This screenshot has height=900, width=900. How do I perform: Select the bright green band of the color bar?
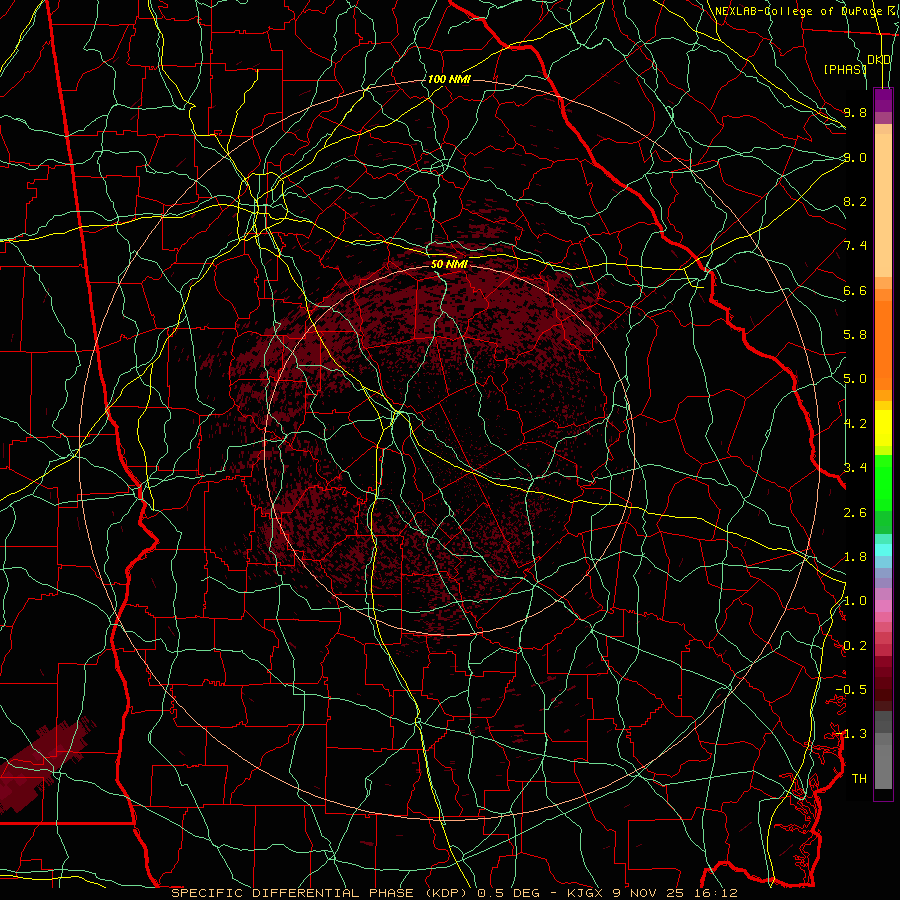pyautogui.click(x=883, y=483)
